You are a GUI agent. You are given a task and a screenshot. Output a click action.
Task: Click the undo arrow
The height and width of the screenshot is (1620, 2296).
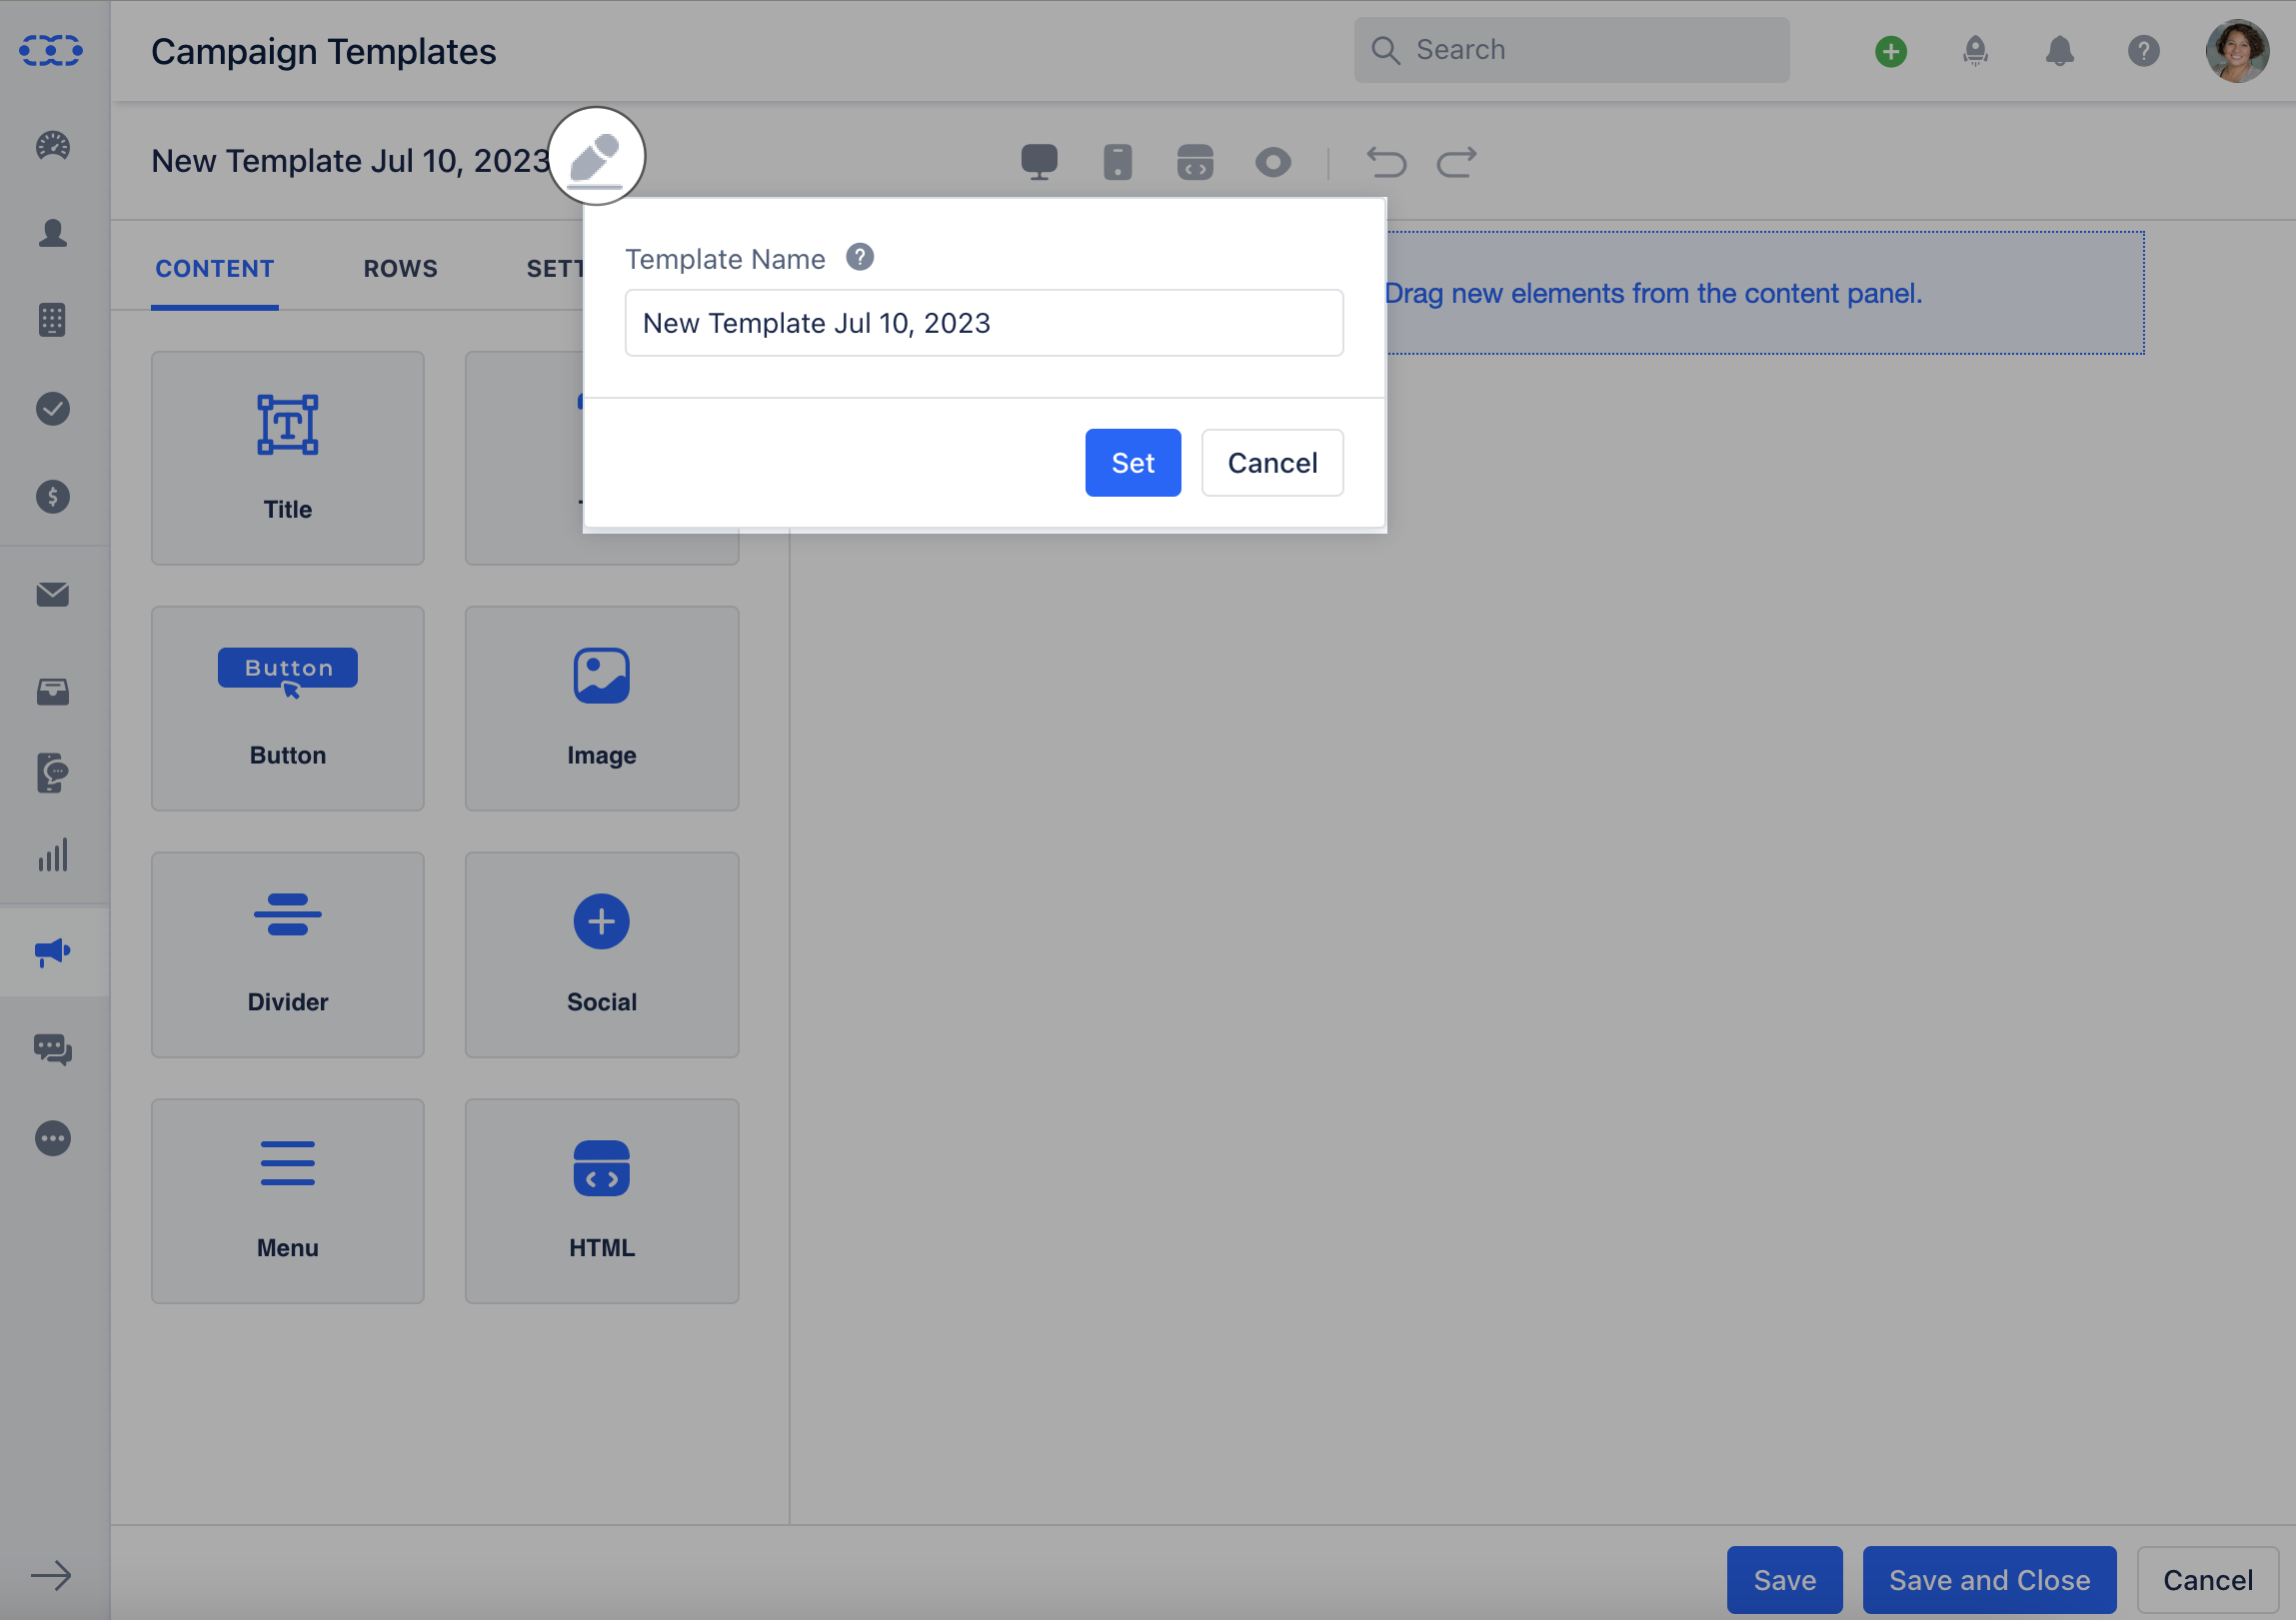tap(1386, 161)
